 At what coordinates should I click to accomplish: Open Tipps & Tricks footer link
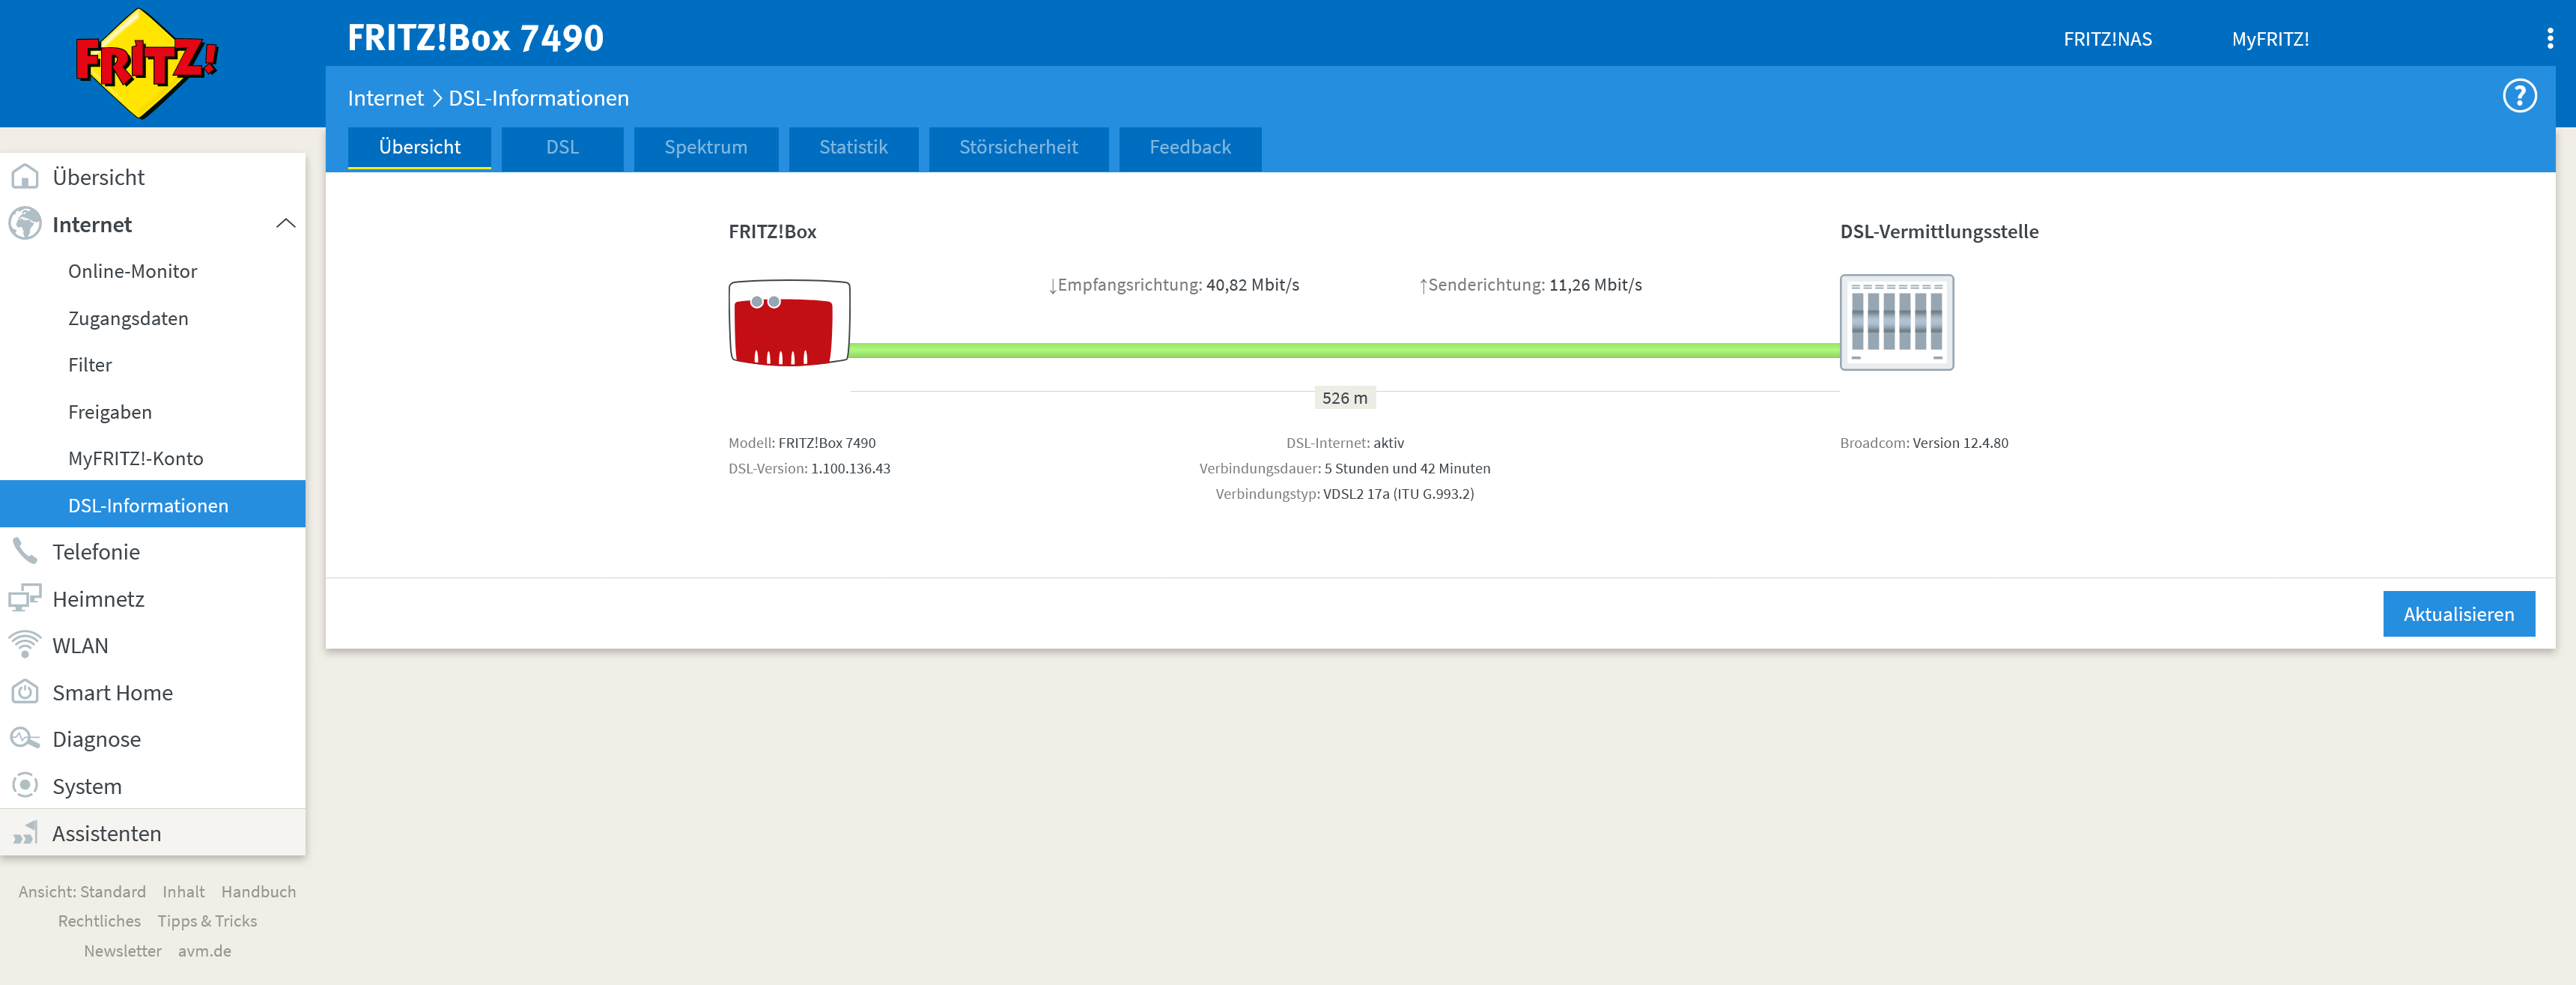point(207,921)
